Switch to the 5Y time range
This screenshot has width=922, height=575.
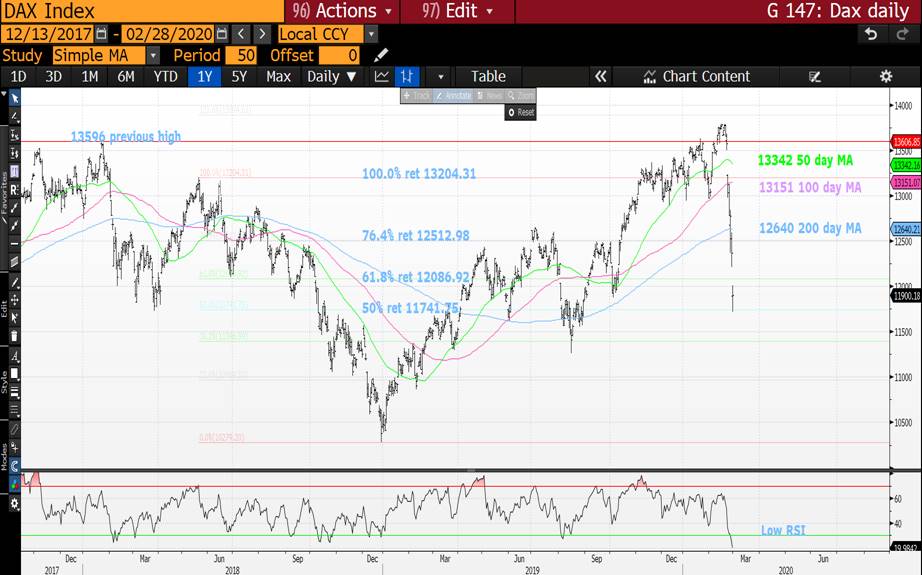click(239, 76)
